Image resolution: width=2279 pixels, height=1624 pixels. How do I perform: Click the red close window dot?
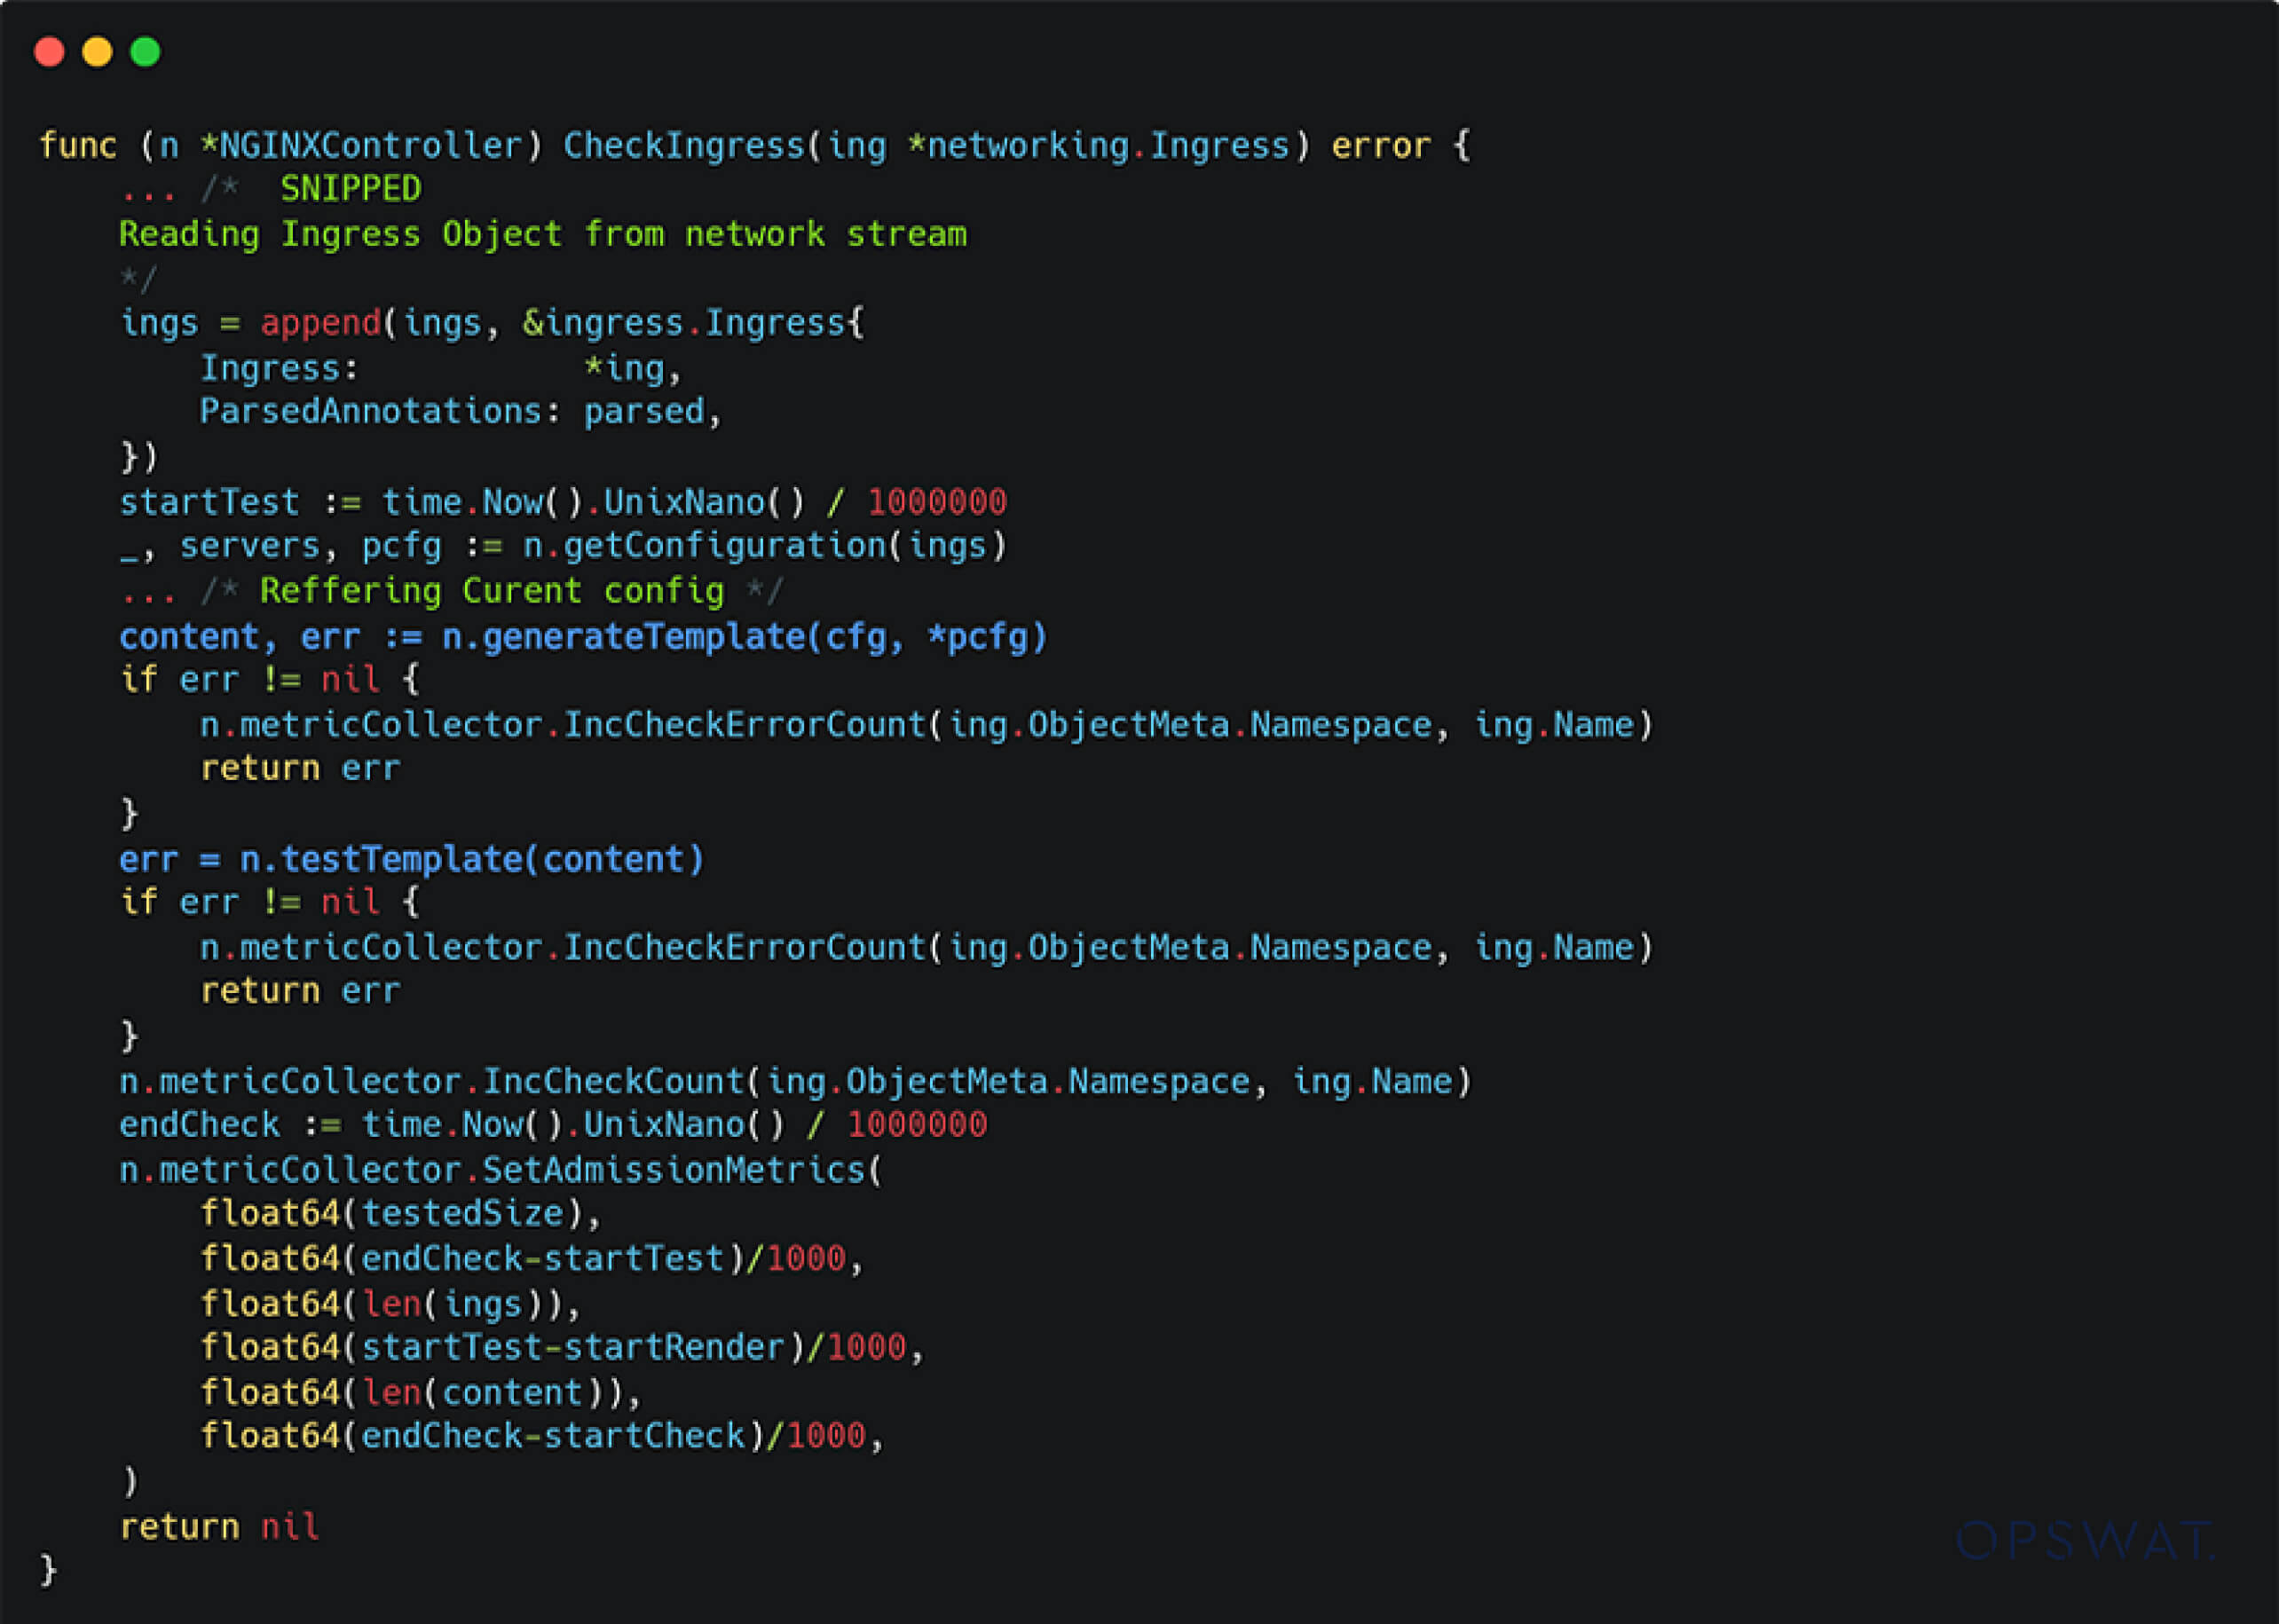click(49, 52)
